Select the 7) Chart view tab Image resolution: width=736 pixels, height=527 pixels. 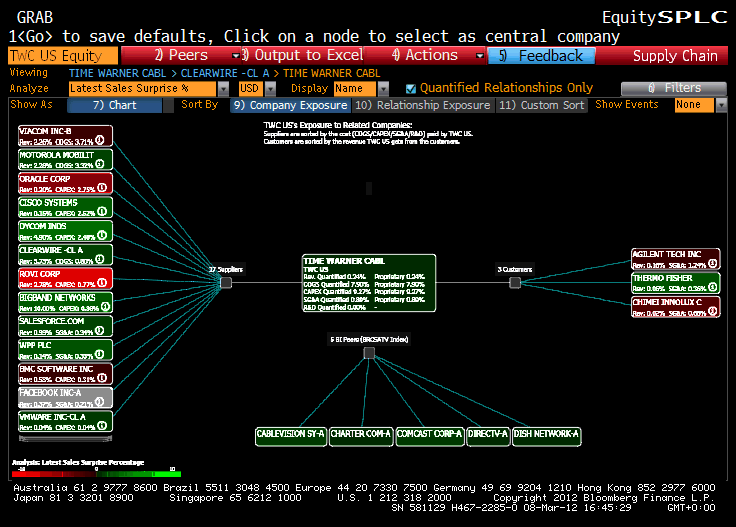point(115,106)
